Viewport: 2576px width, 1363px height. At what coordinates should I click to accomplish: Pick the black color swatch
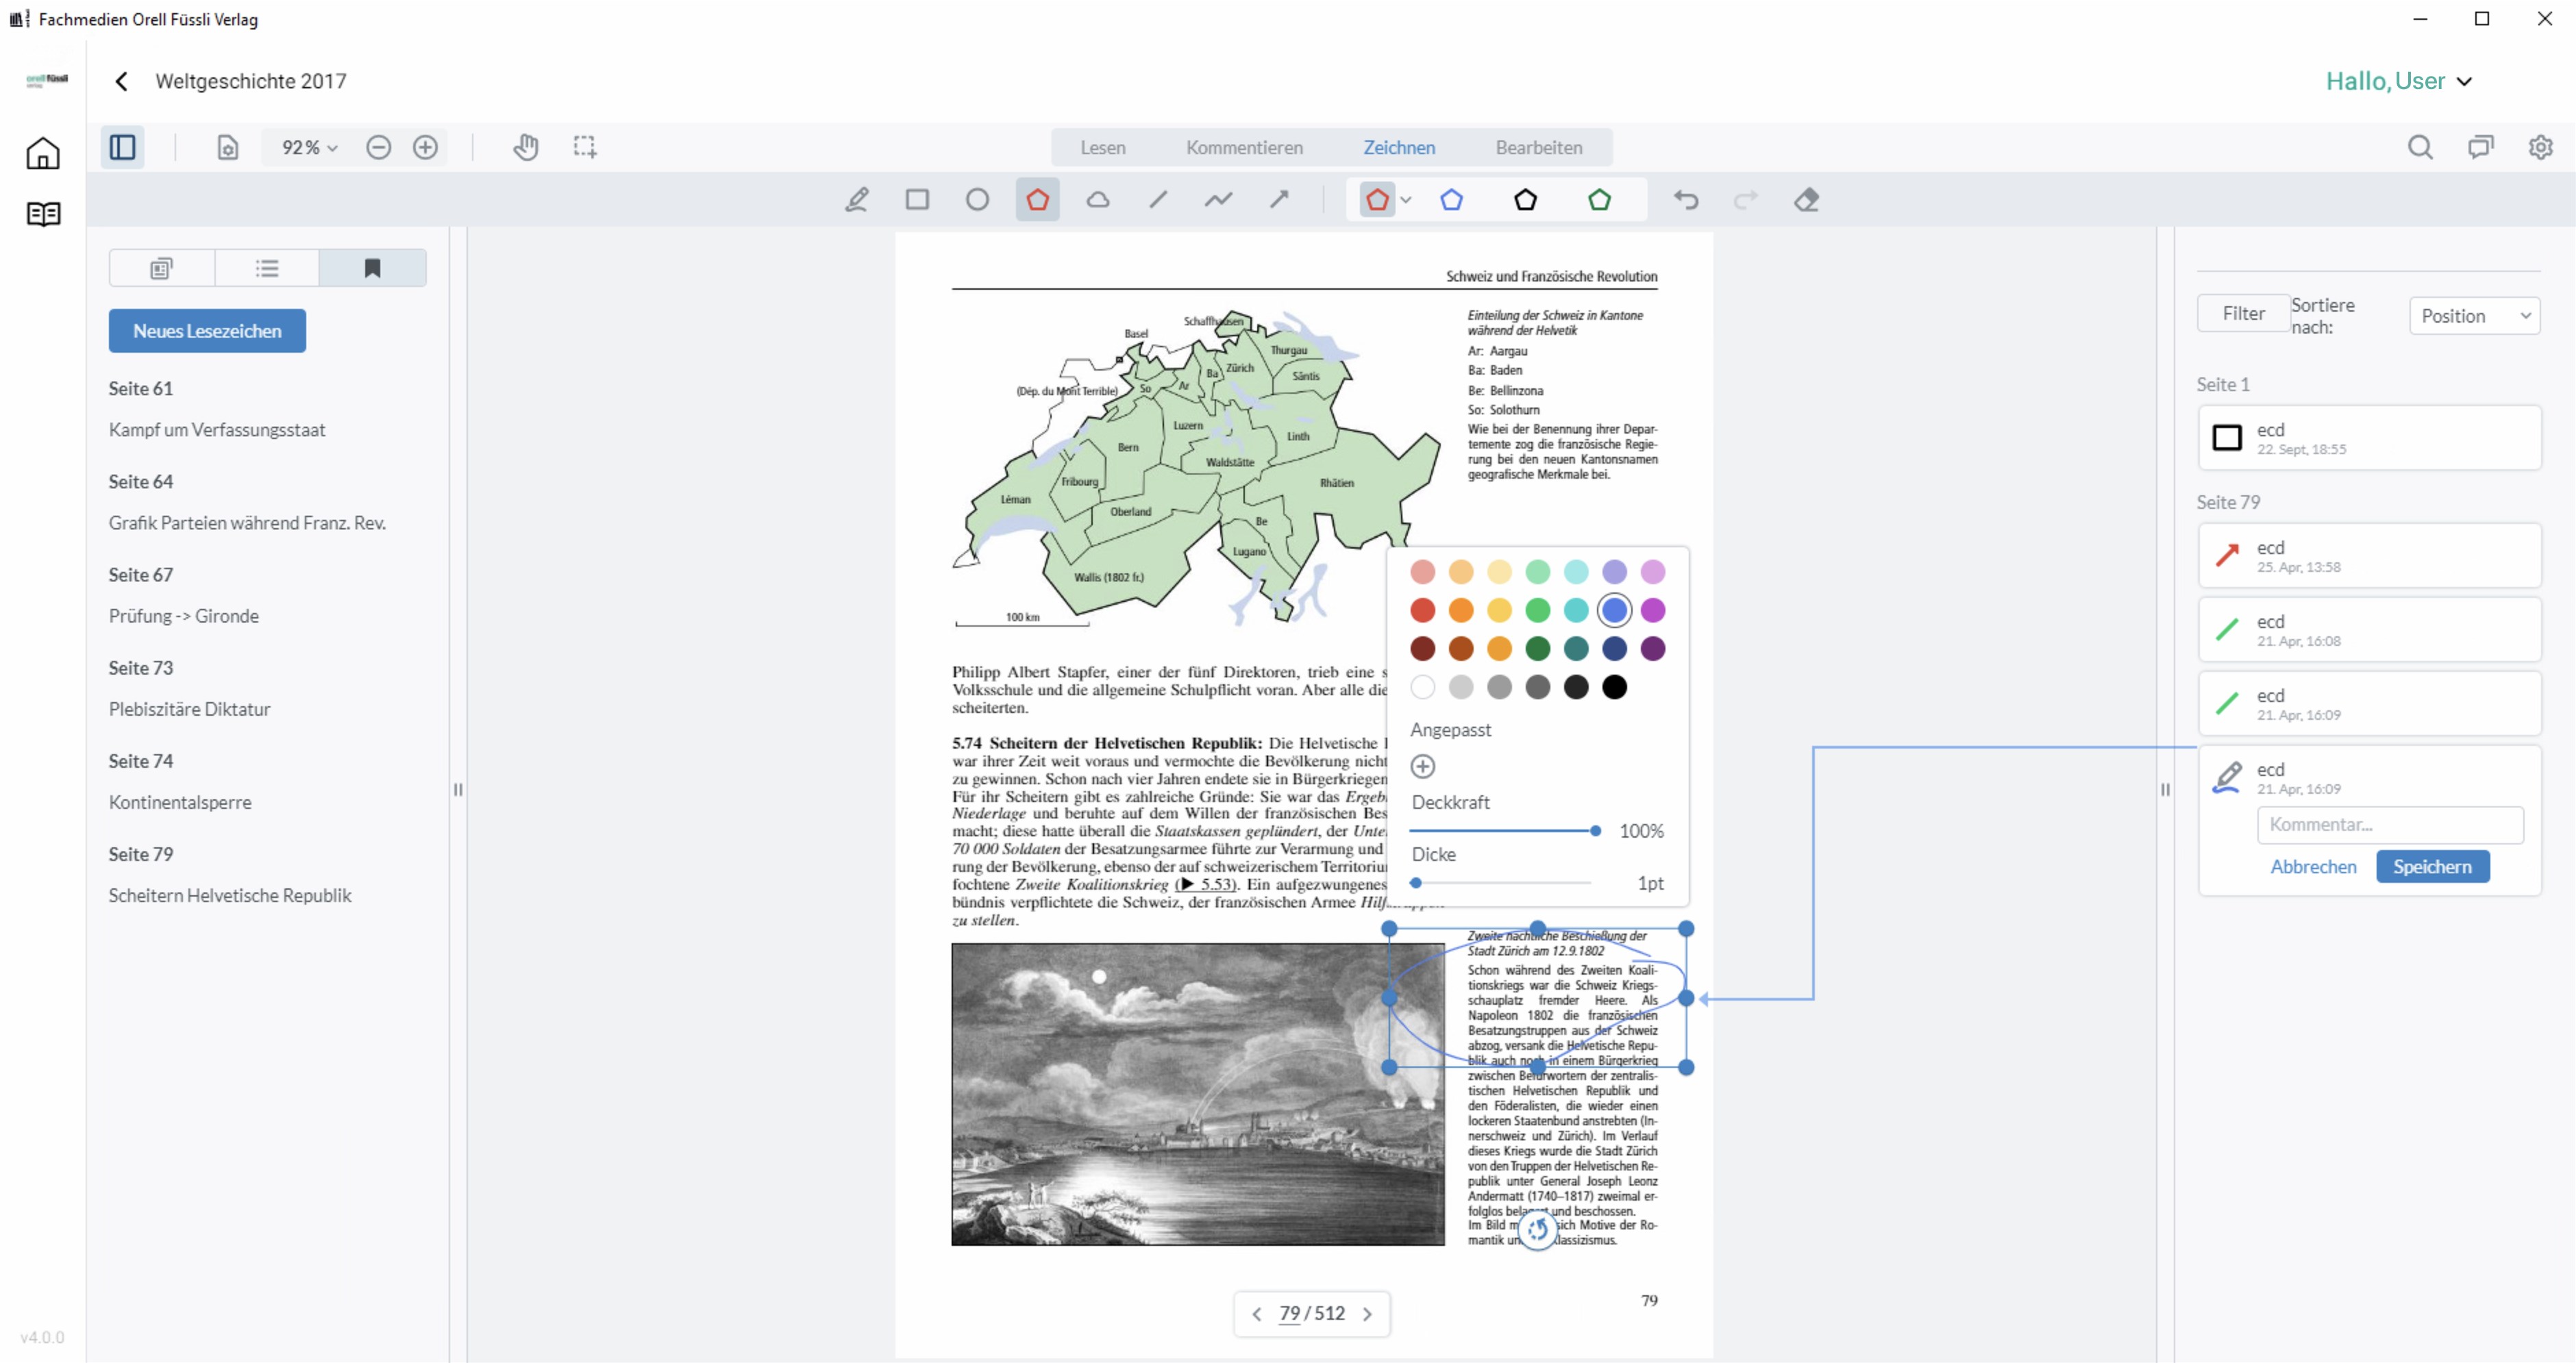(x=1614, y=687)
